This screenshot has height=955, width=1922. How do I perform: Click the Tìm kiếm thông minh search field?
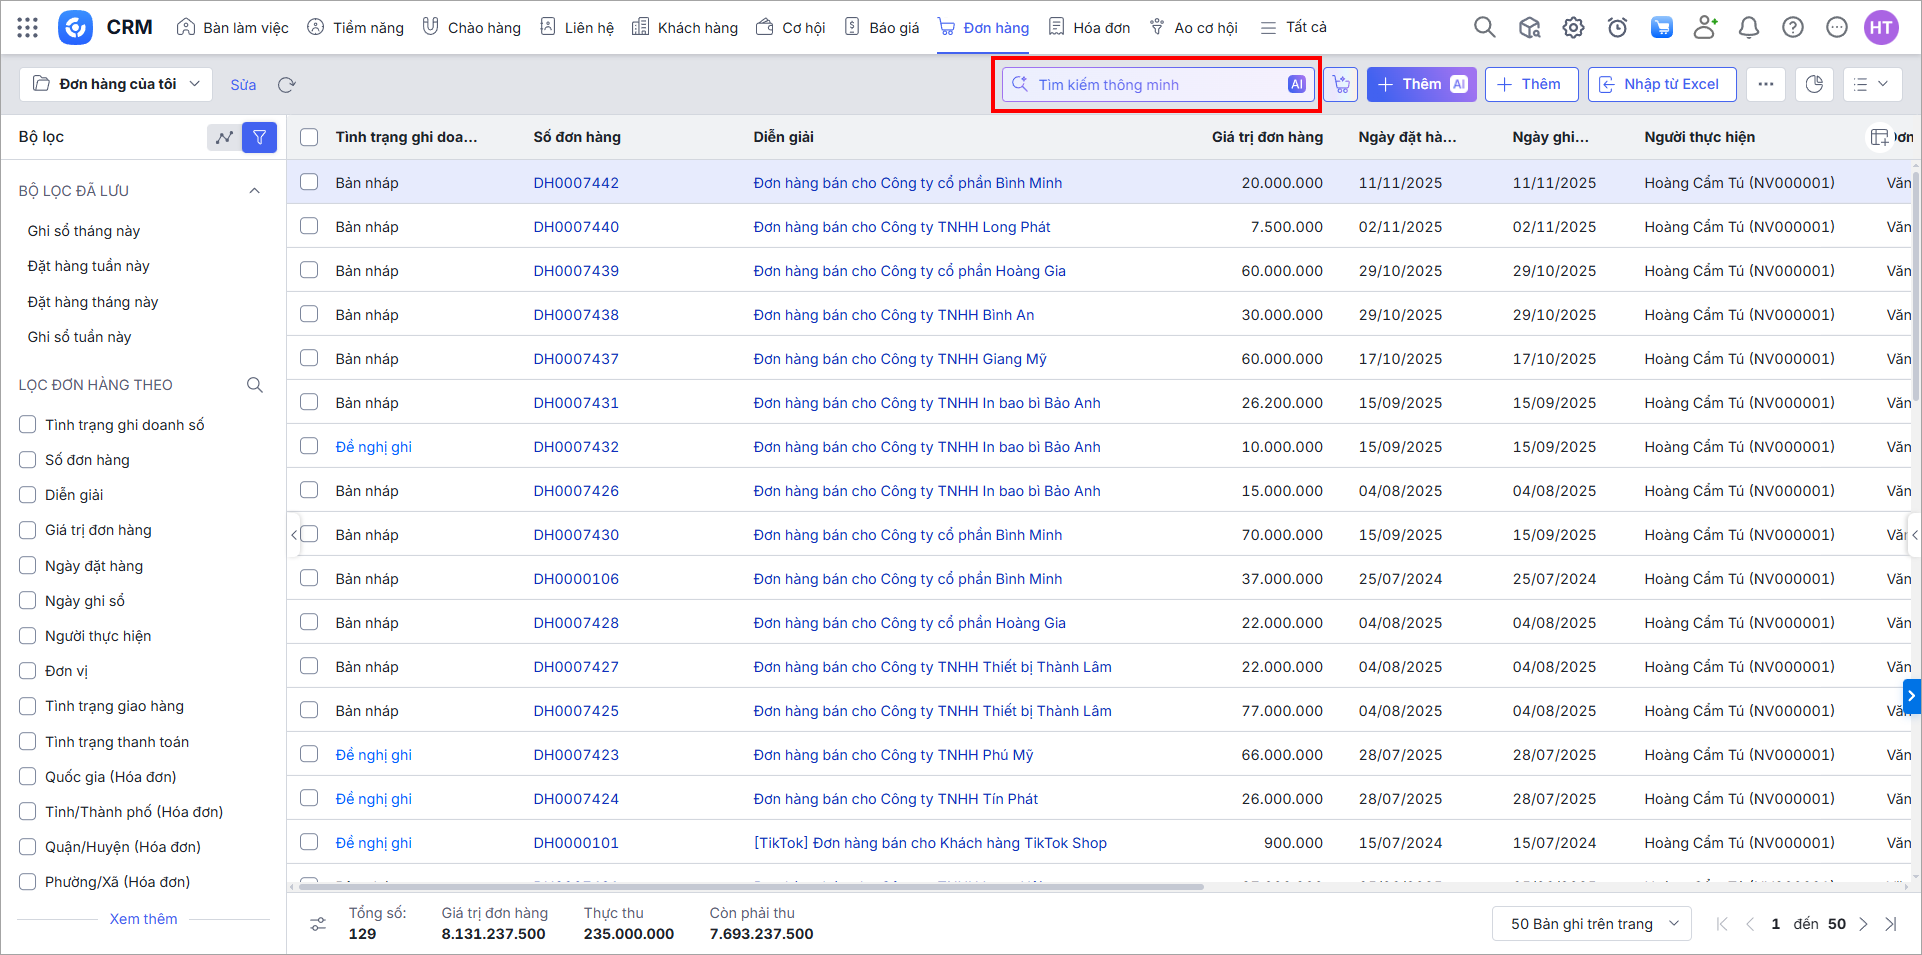tap(1150, 85)
